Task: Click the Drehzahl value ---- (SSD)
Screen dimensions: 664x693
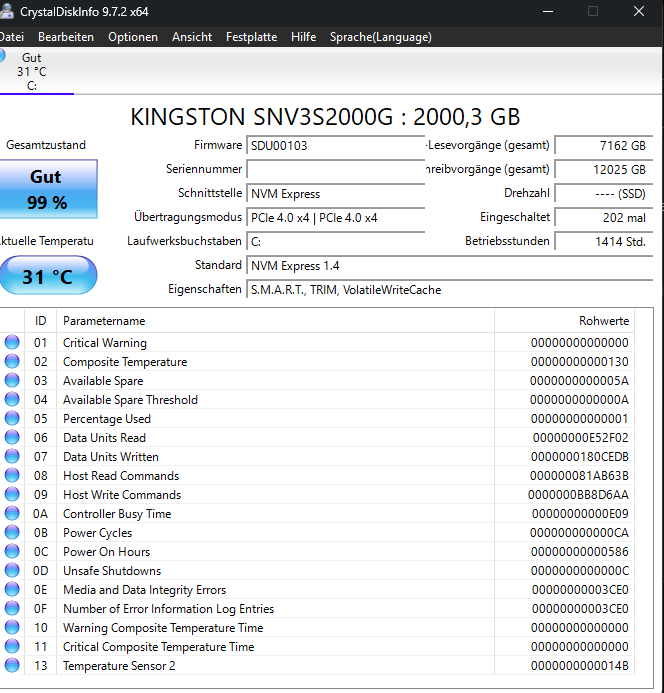Action: pos(603,194)
